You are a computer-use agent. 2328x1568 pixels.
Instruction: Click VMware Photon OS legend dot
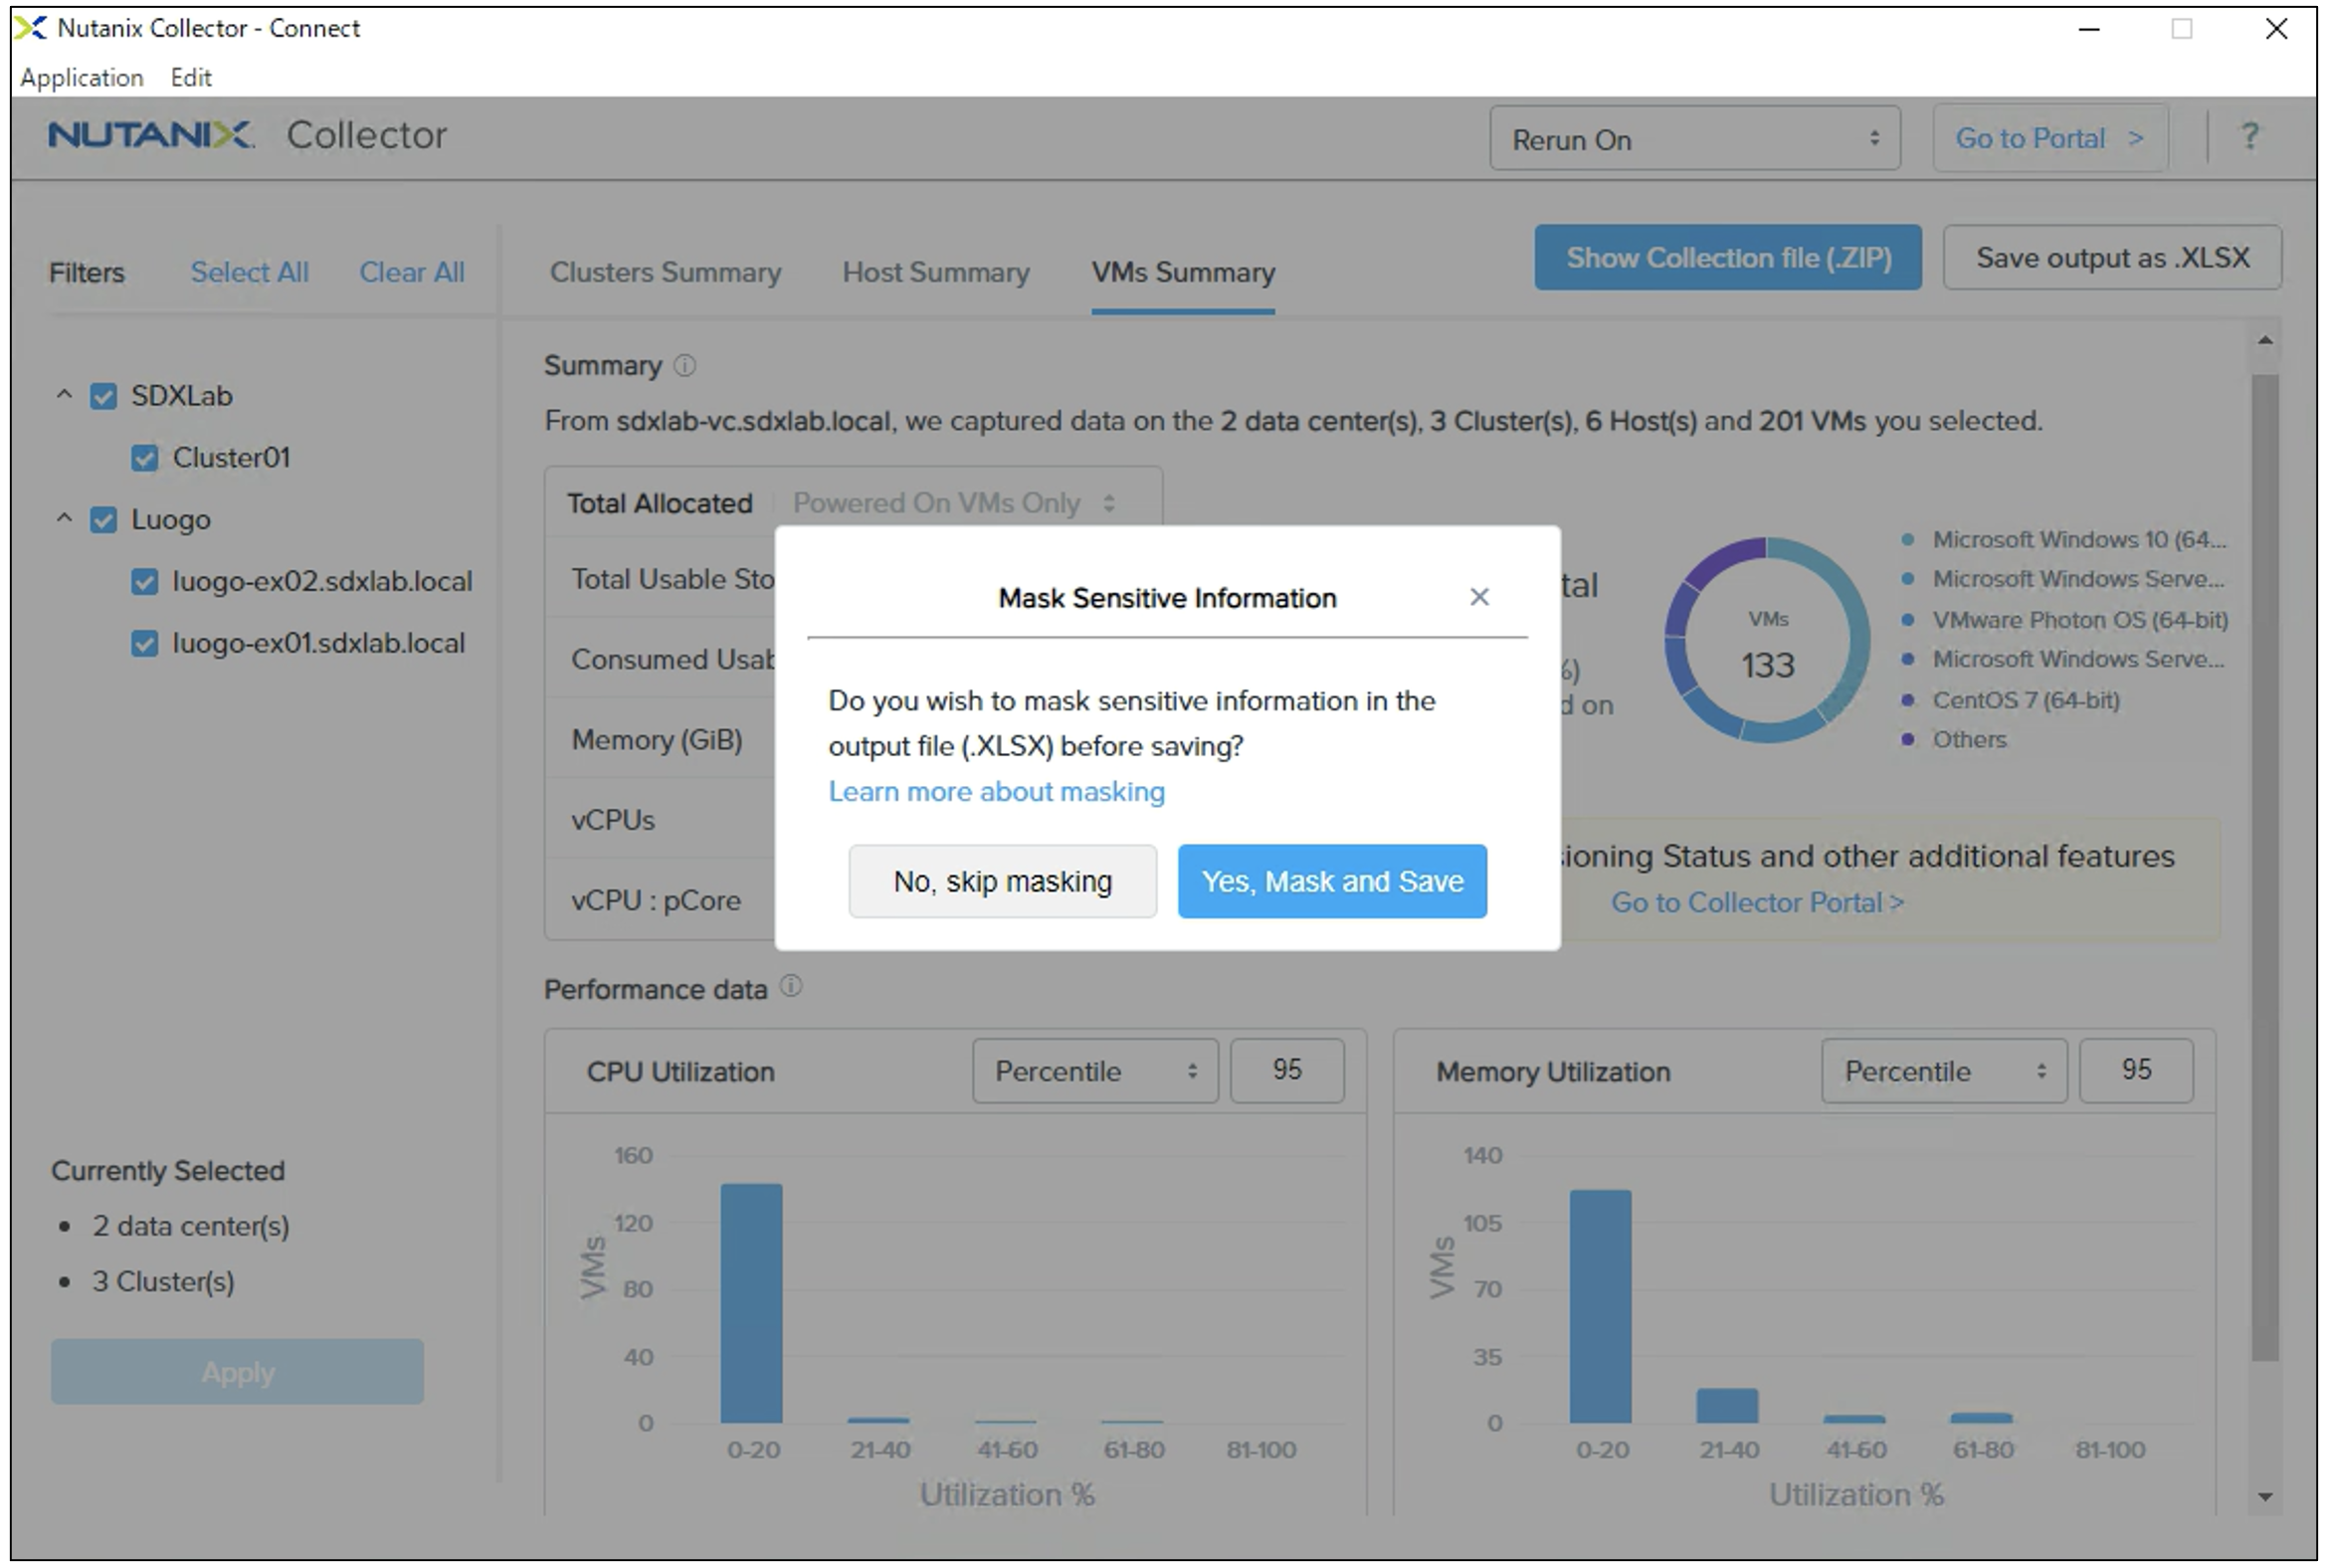[x=1907, y=620]
